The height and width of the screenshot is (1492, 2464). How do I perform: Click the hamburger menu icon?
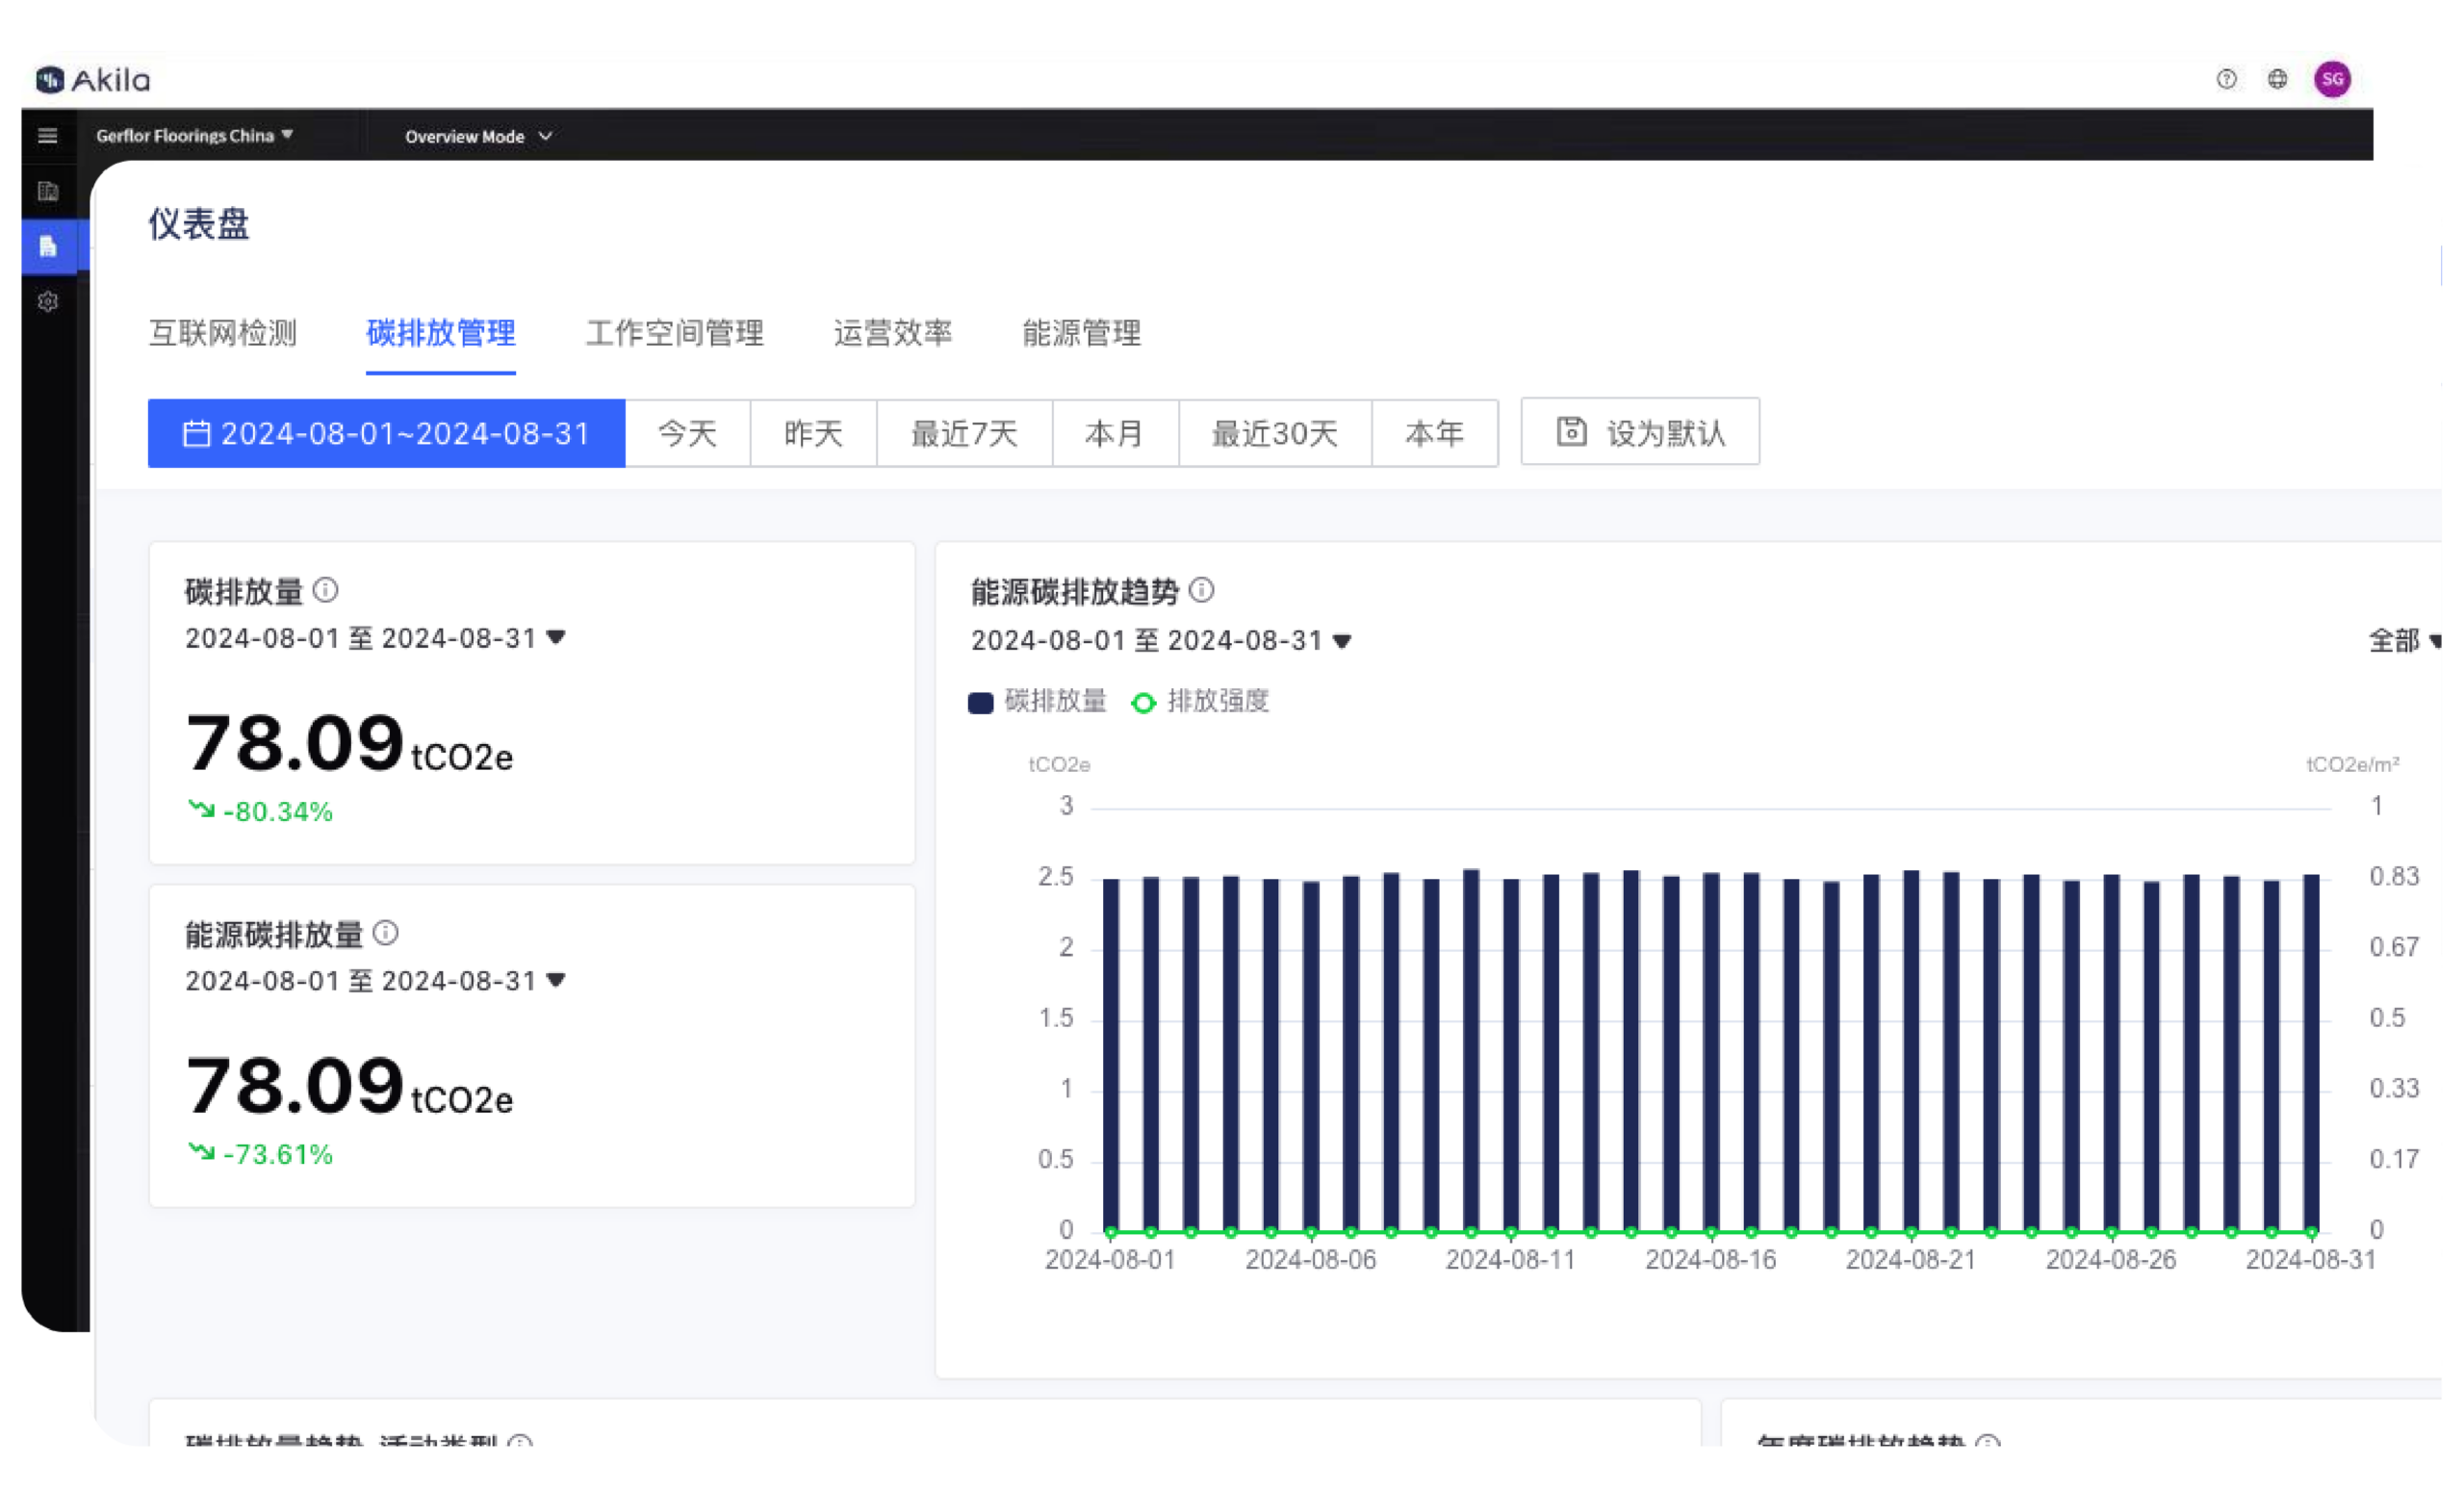coord(47,136)
